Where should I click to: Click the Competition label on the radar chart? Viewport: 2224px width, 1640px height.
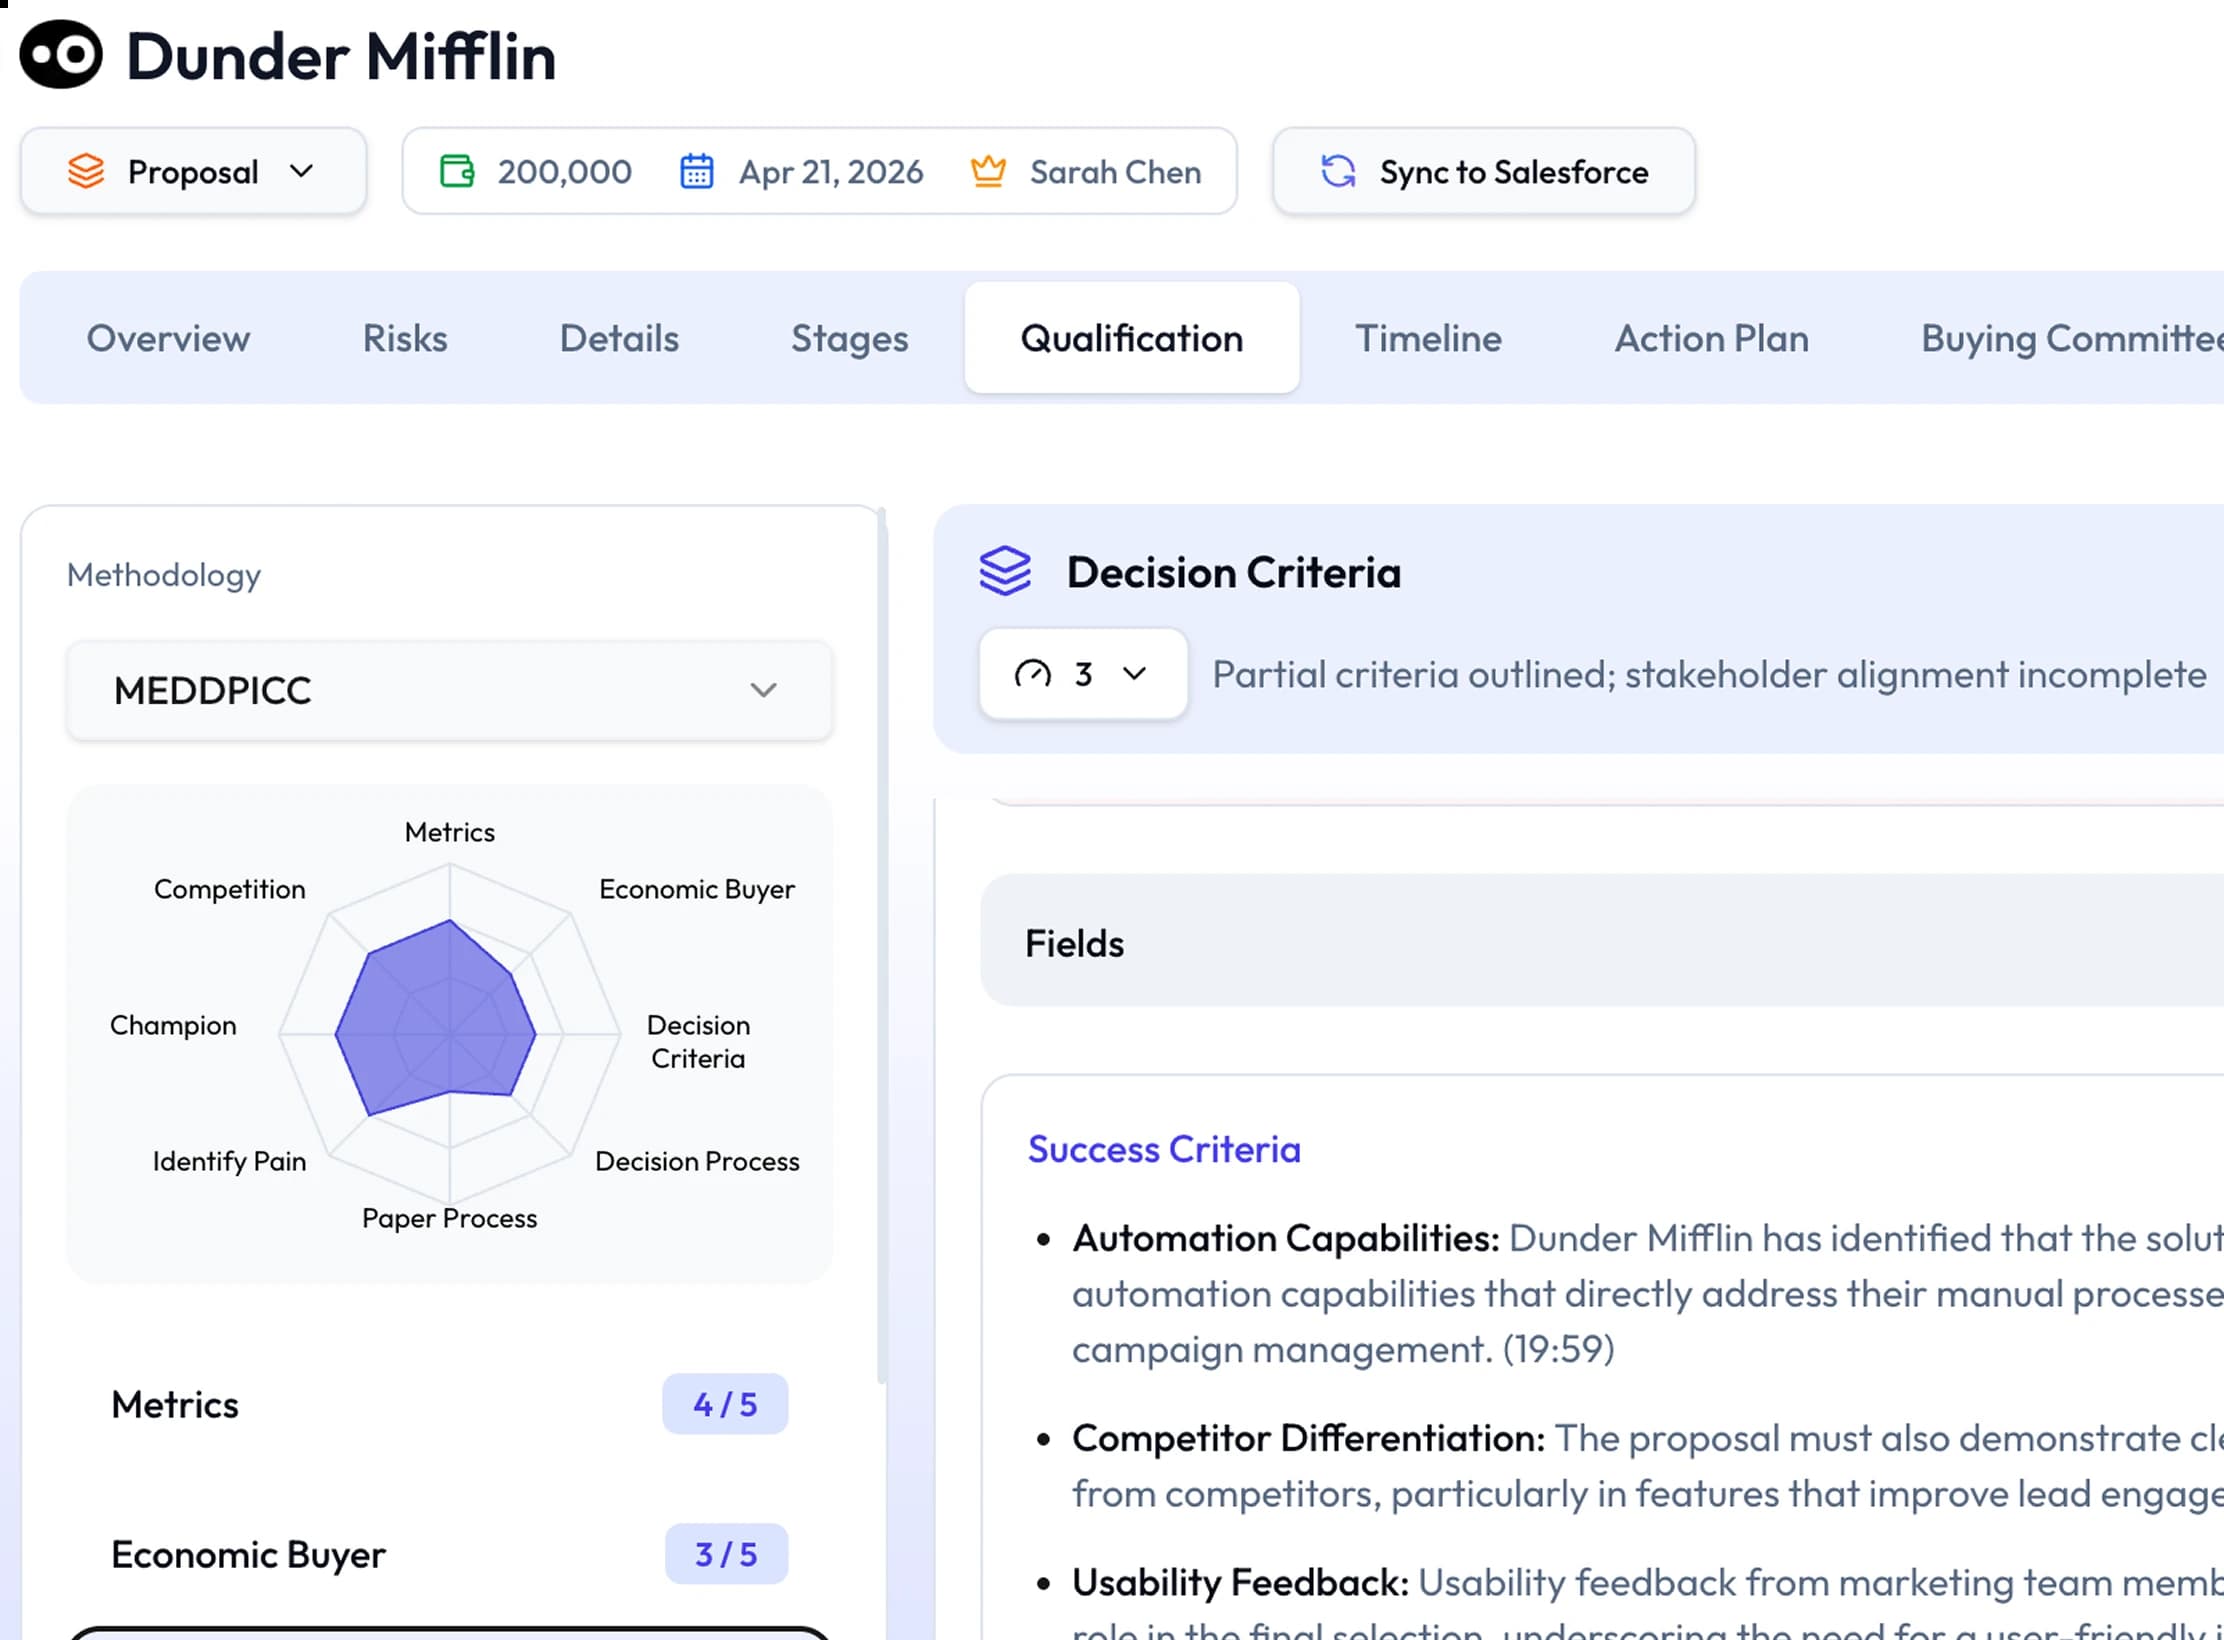click(x=229, y=889)
